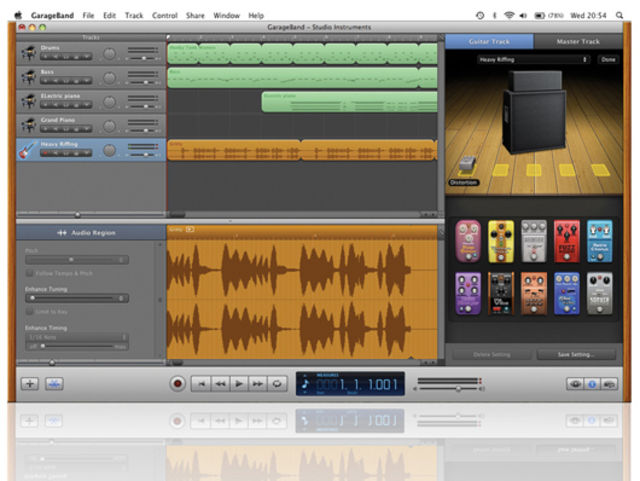Viewport: 640px width, 481px height.
Task: Open Spotlight search in the menu bar
Action: click(619, 16)
